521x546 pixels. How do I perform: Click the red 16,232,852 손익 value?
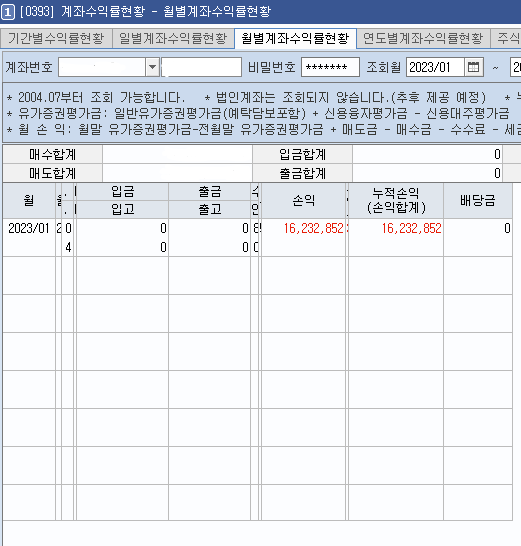click(x=313, y=228)
